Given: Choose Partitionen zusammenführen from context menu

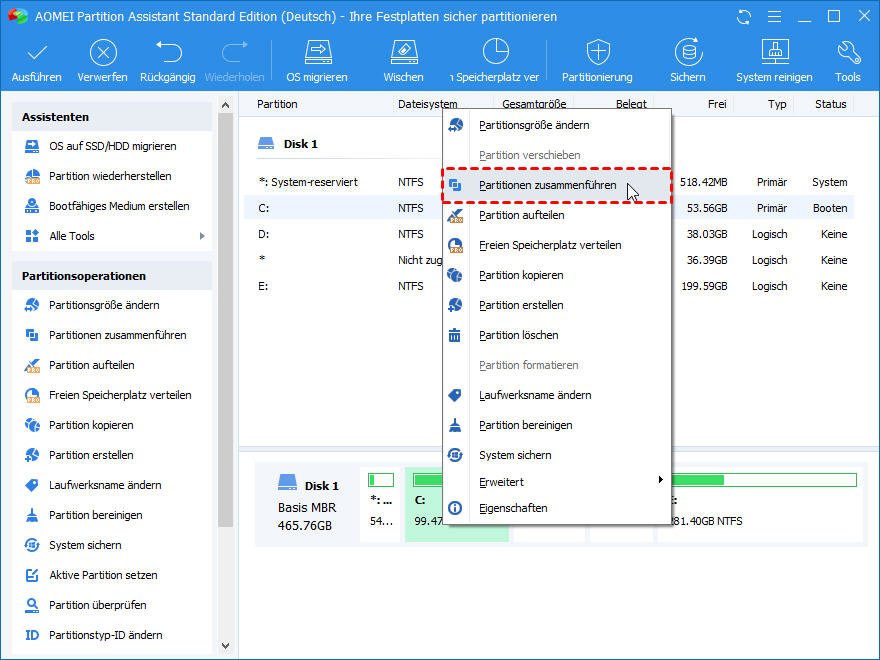Looking at the screenshot, I should pyautogui.click(x=557, y=185).
